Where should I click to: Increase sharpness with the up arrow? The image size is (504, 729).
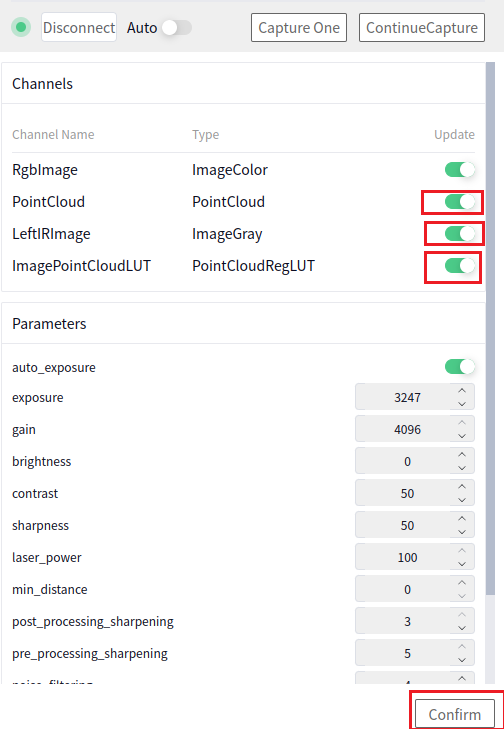(462, 519)
